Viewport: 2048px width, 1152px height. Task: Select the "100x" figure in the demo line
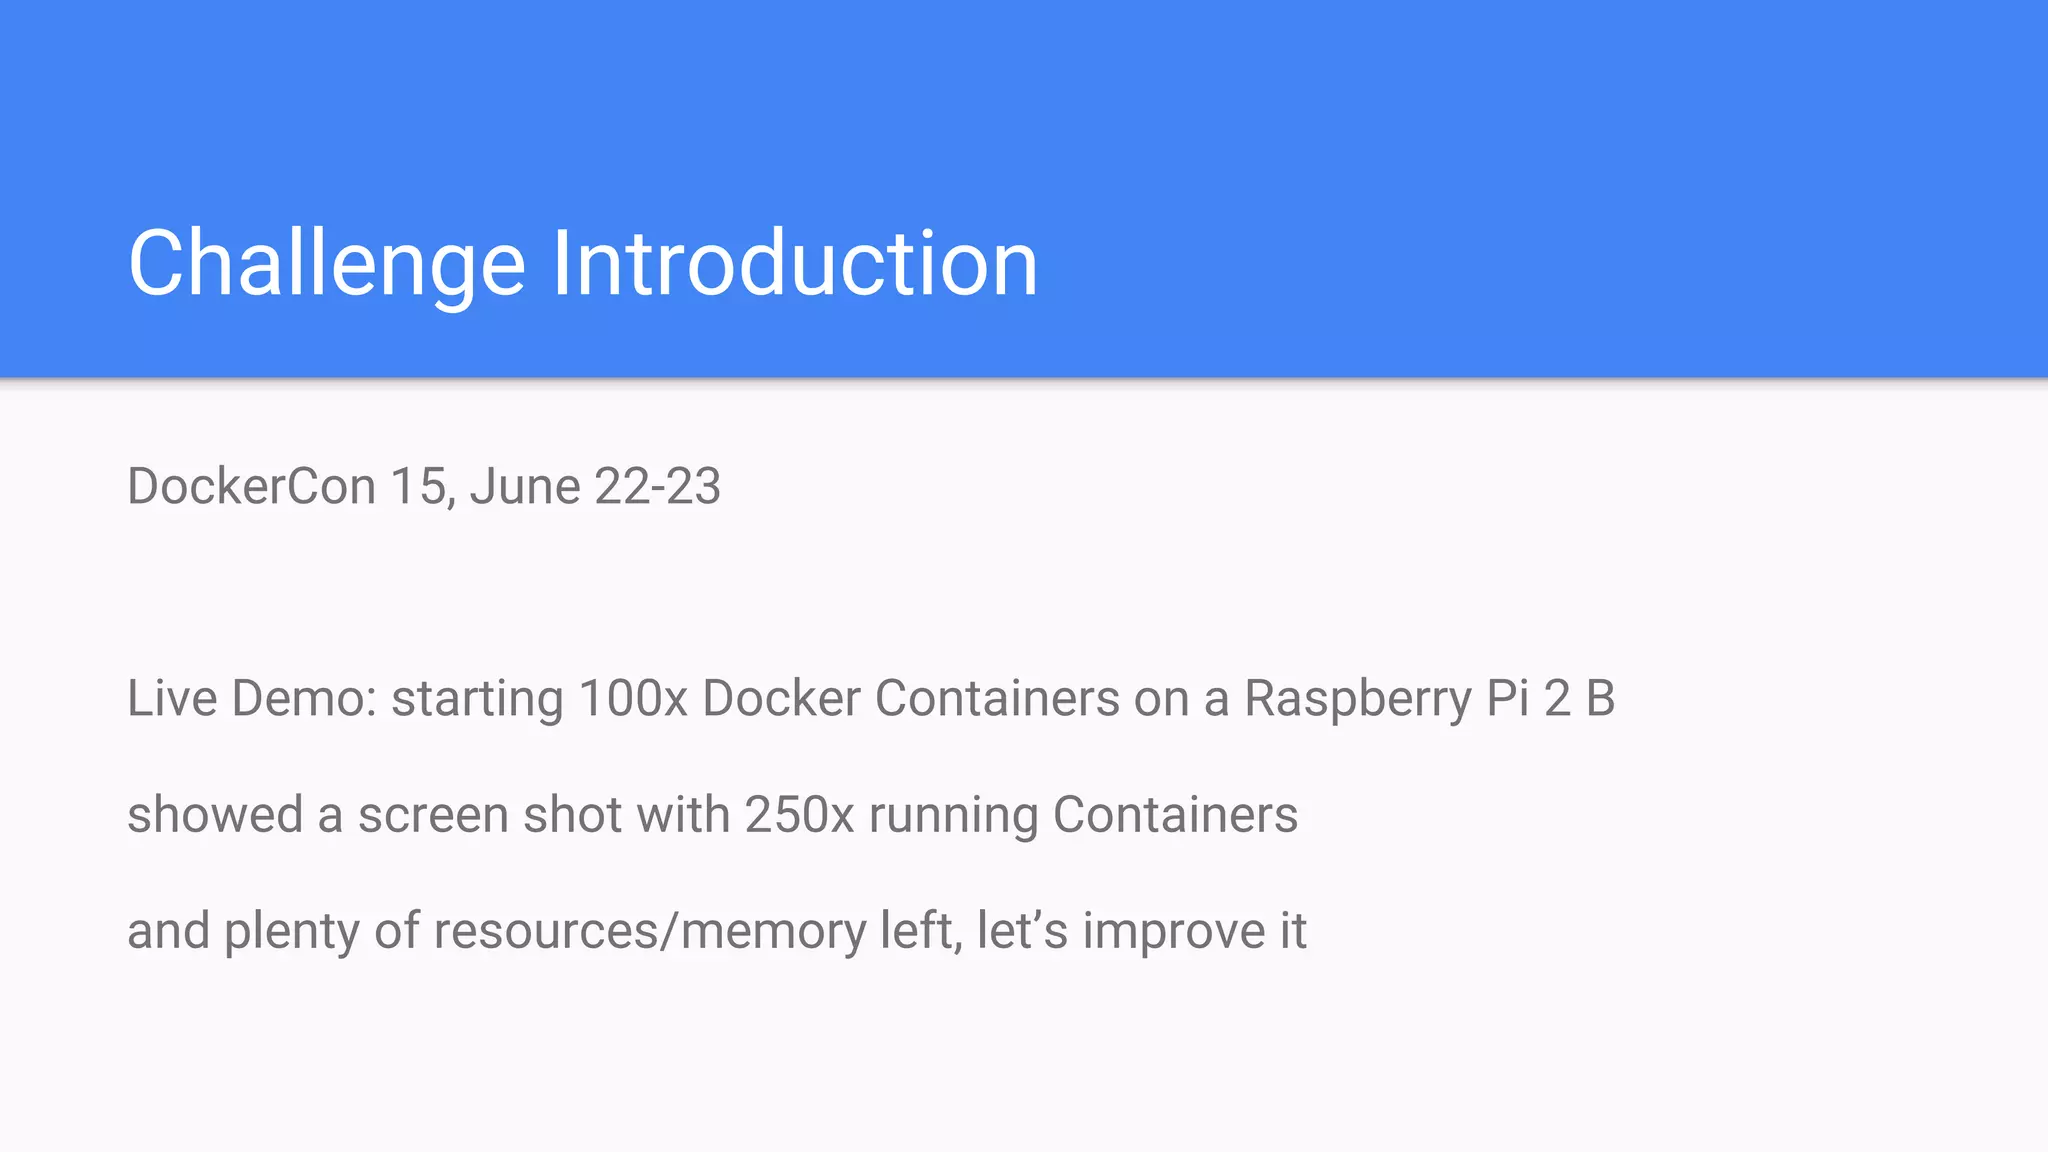click(633, 698)
